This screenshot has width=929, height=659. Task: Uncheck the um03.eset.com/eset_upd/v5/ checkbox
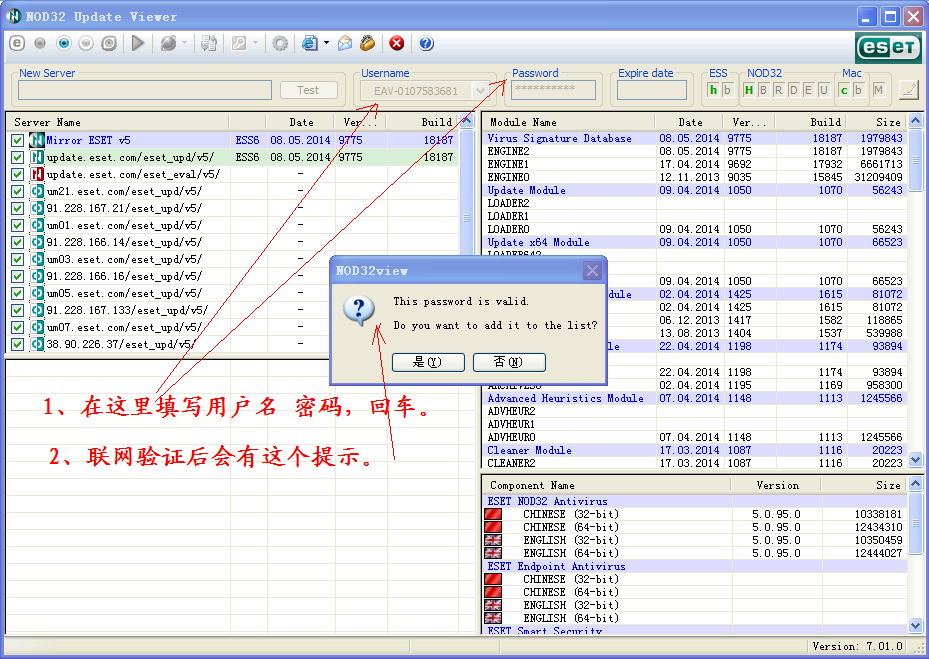(x=18, y=259)
